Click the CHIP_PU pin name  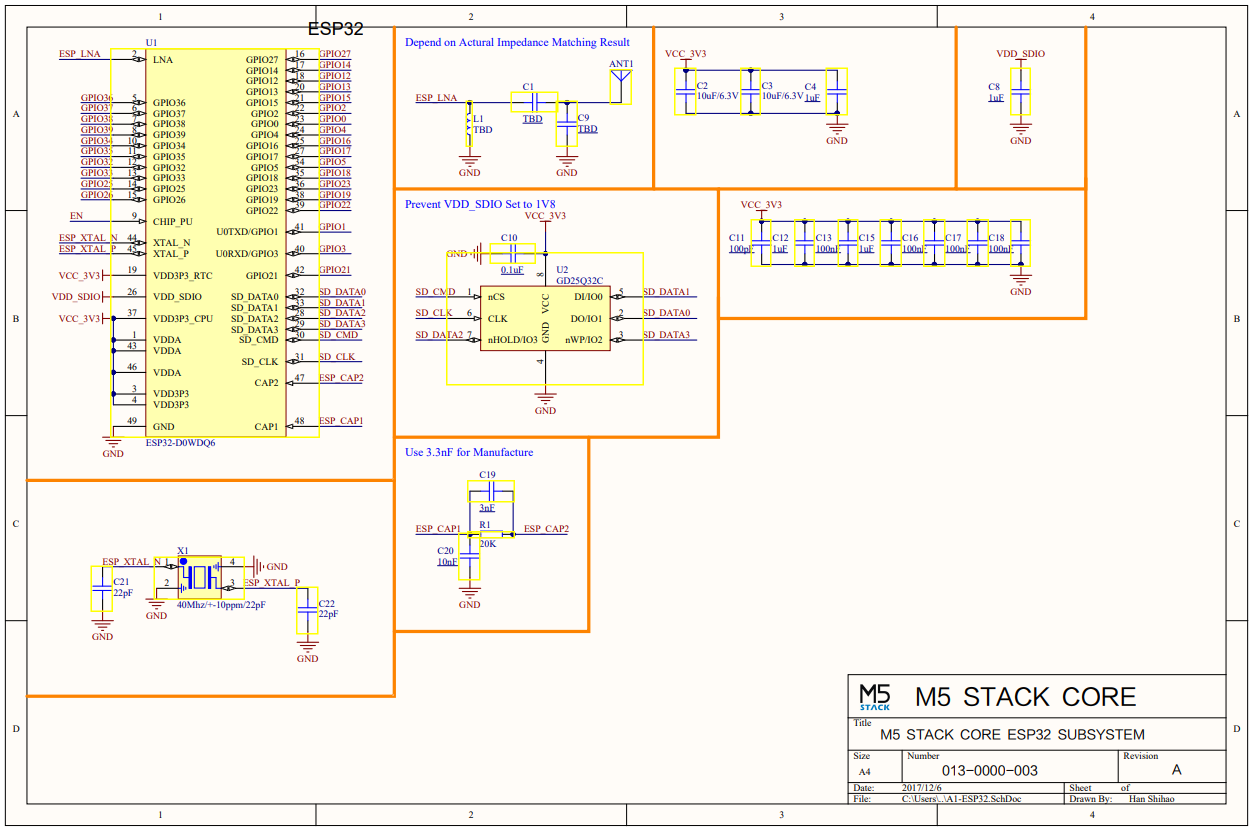[173, 221]
